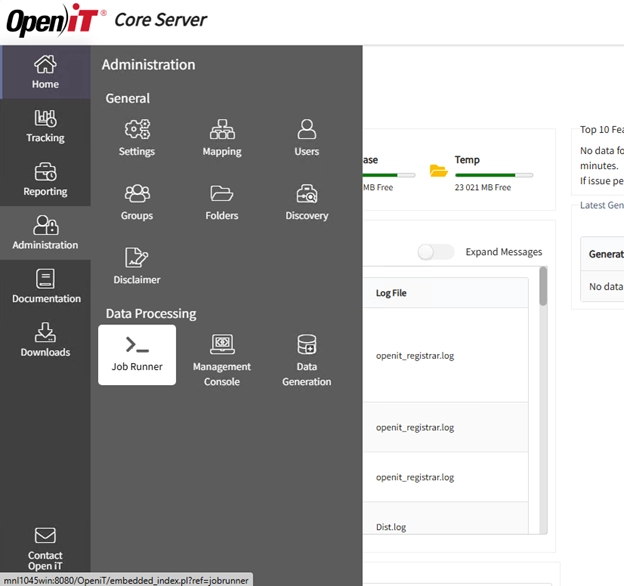Select Administration in the sidebar
The height and width of the screenshot is (586, 624).
(x=45, y=233)
